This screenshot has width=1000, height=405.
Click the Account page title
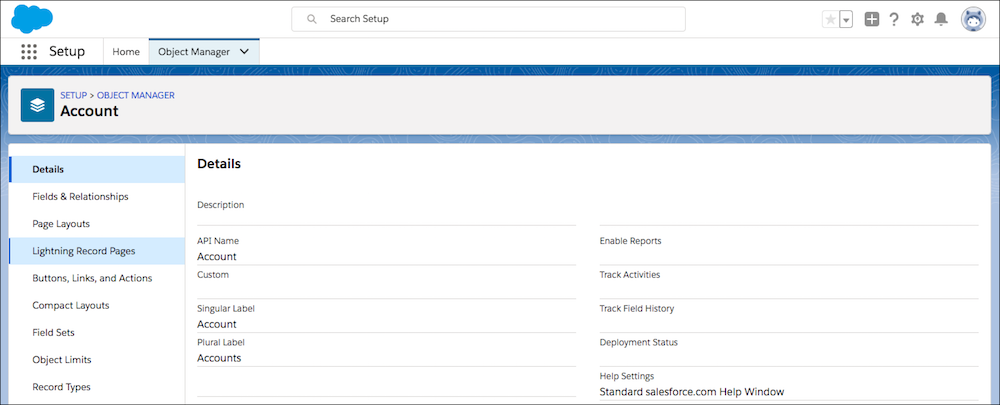click(89, 111)
